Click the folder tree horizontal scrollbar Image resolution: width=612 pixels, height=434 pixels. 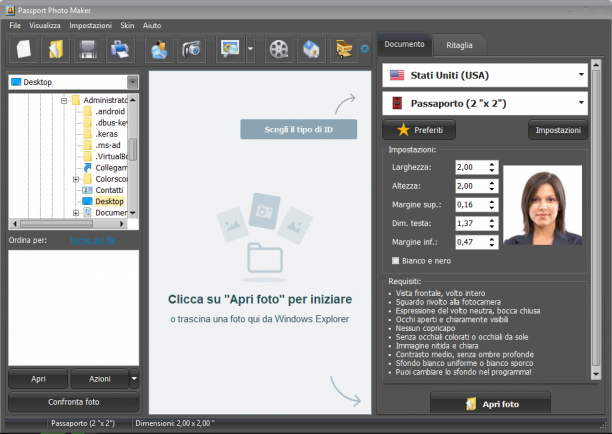68,224
